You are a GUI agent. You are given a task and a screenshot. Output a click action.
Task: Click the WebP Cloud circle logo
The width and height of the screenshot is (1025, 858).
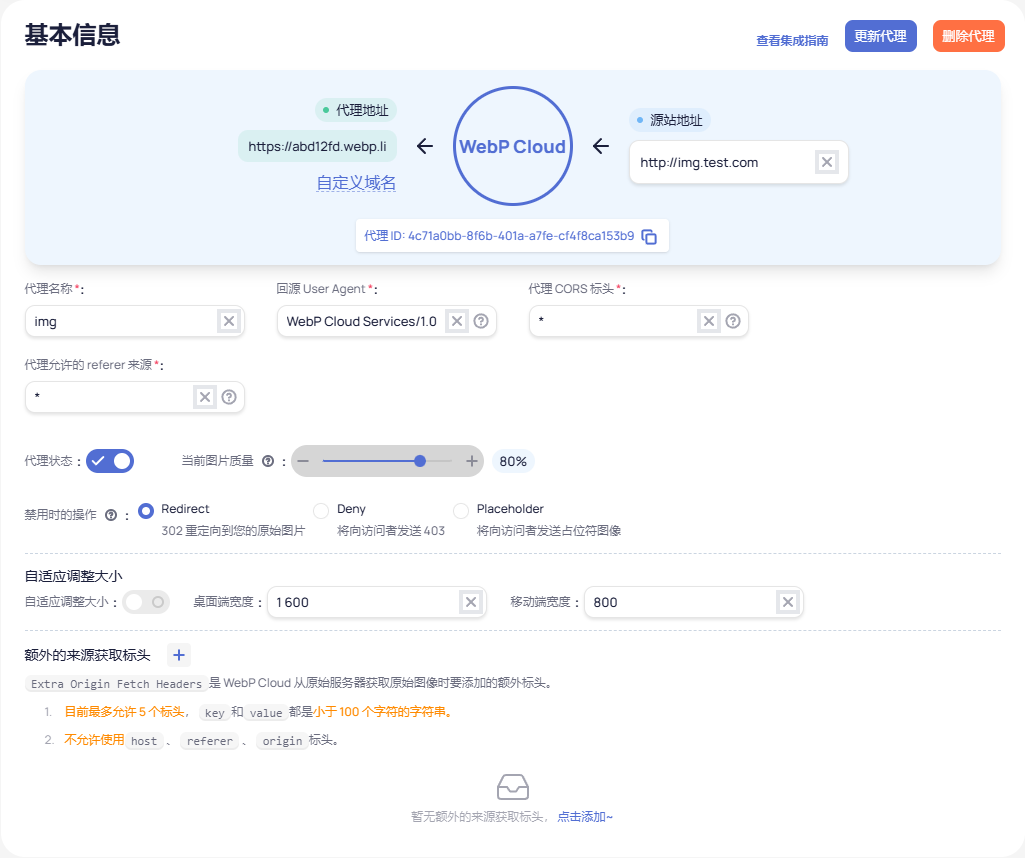point(512,146)
